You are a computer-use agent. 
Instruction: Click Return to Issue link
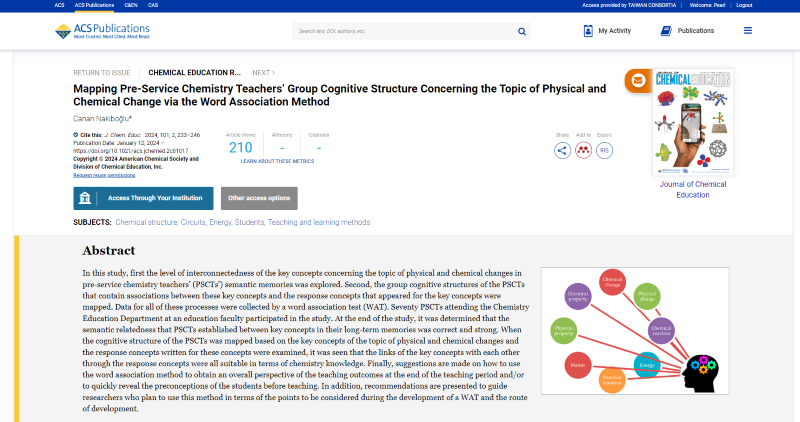[104, 73]
